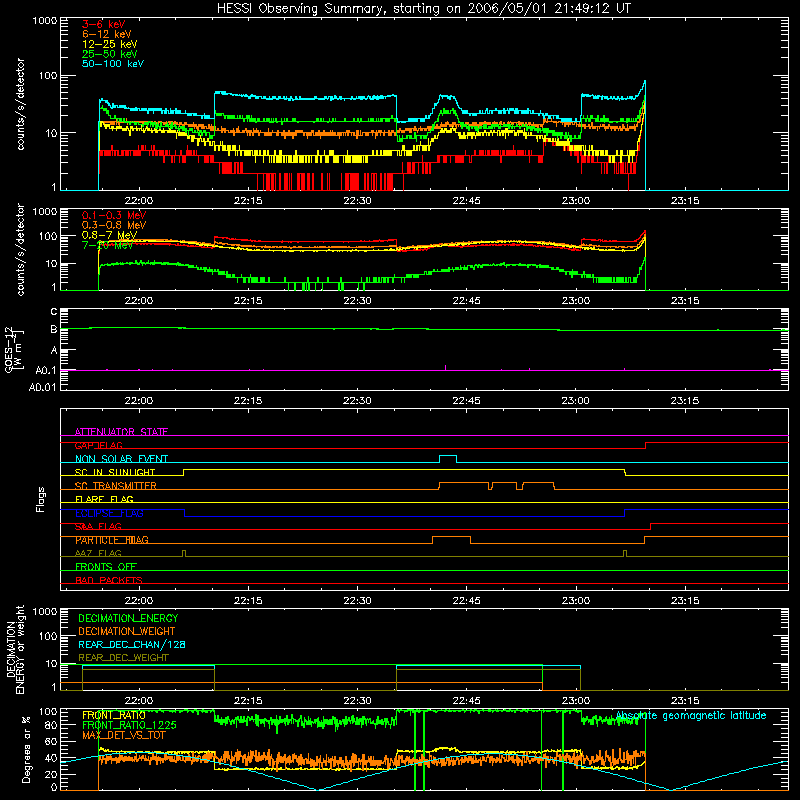Select the 6-12 keV legend label
Image resolution: width=800 pixels, height=800 pixels.
106,34
